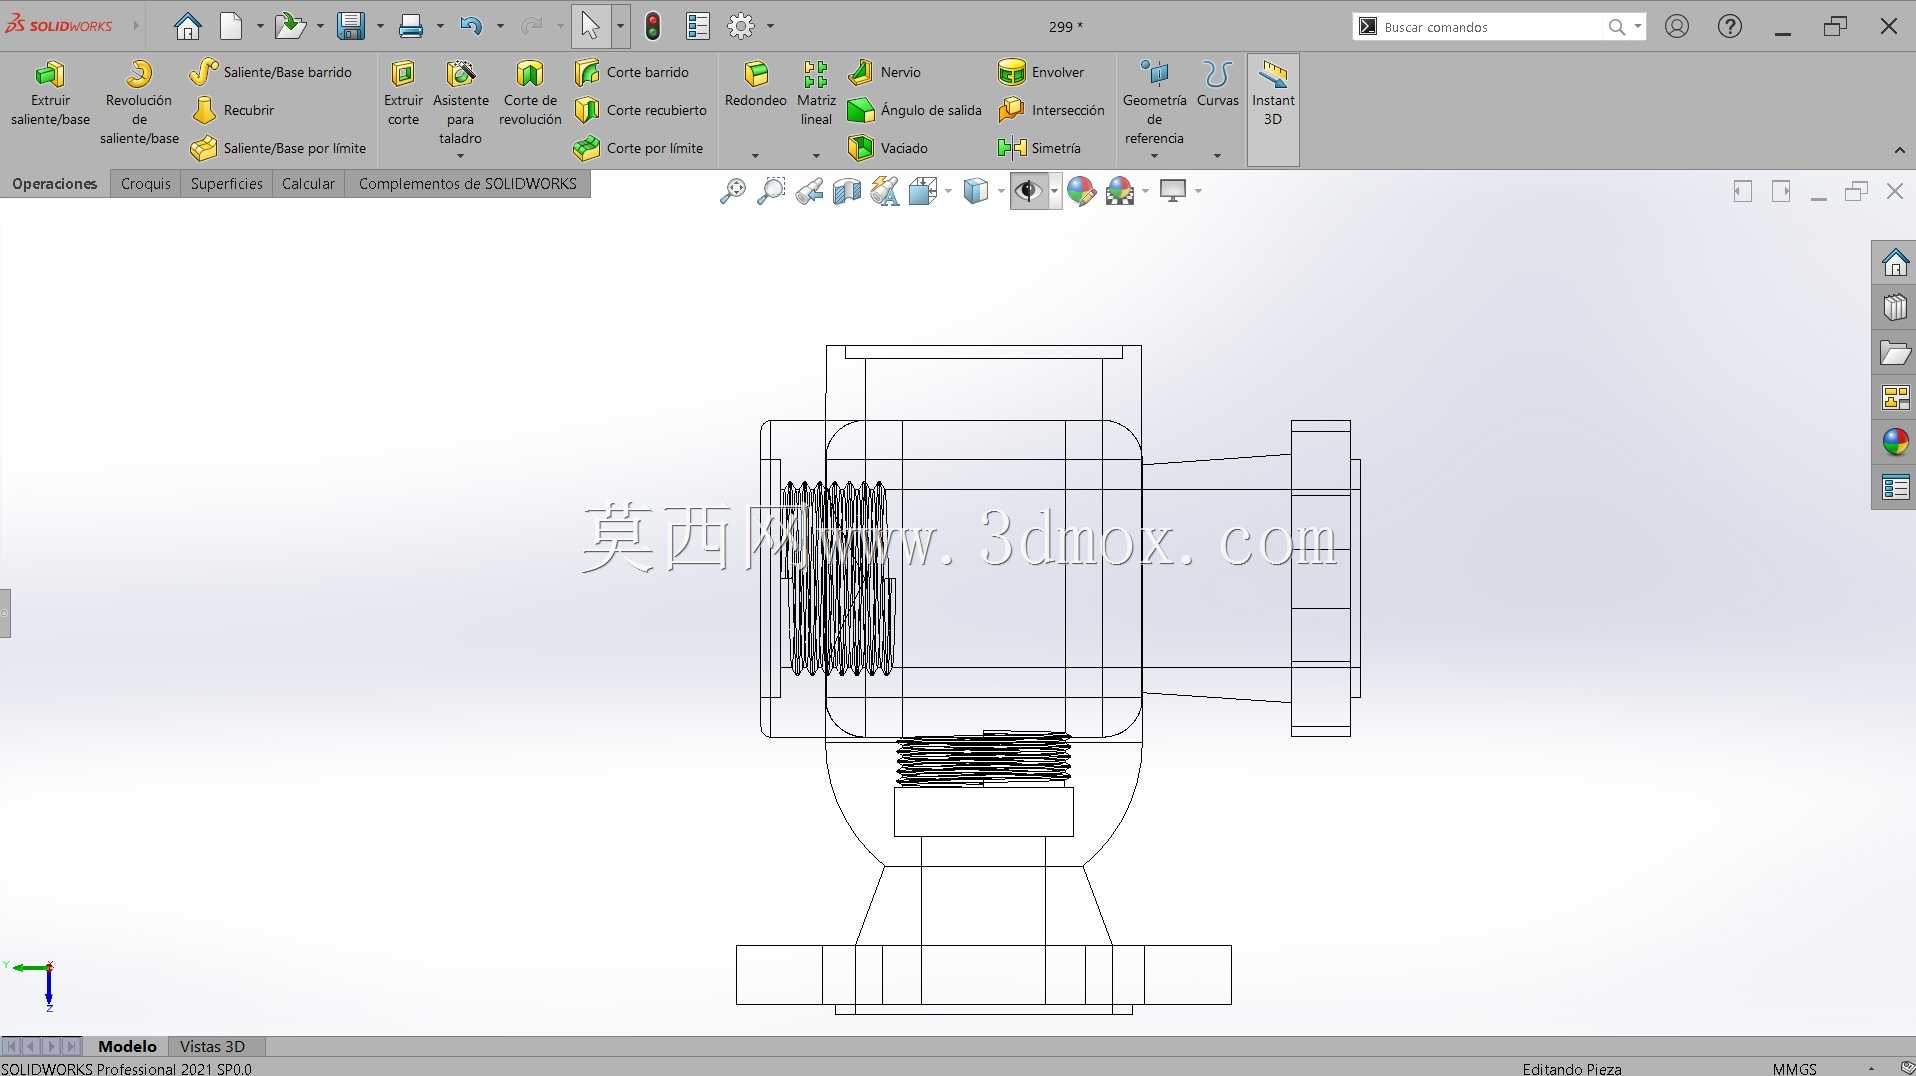The height and width of the screenshot is (1076, 1916).
Task: Expand Redondeo dropdown arrow
Action: [755, 156]
